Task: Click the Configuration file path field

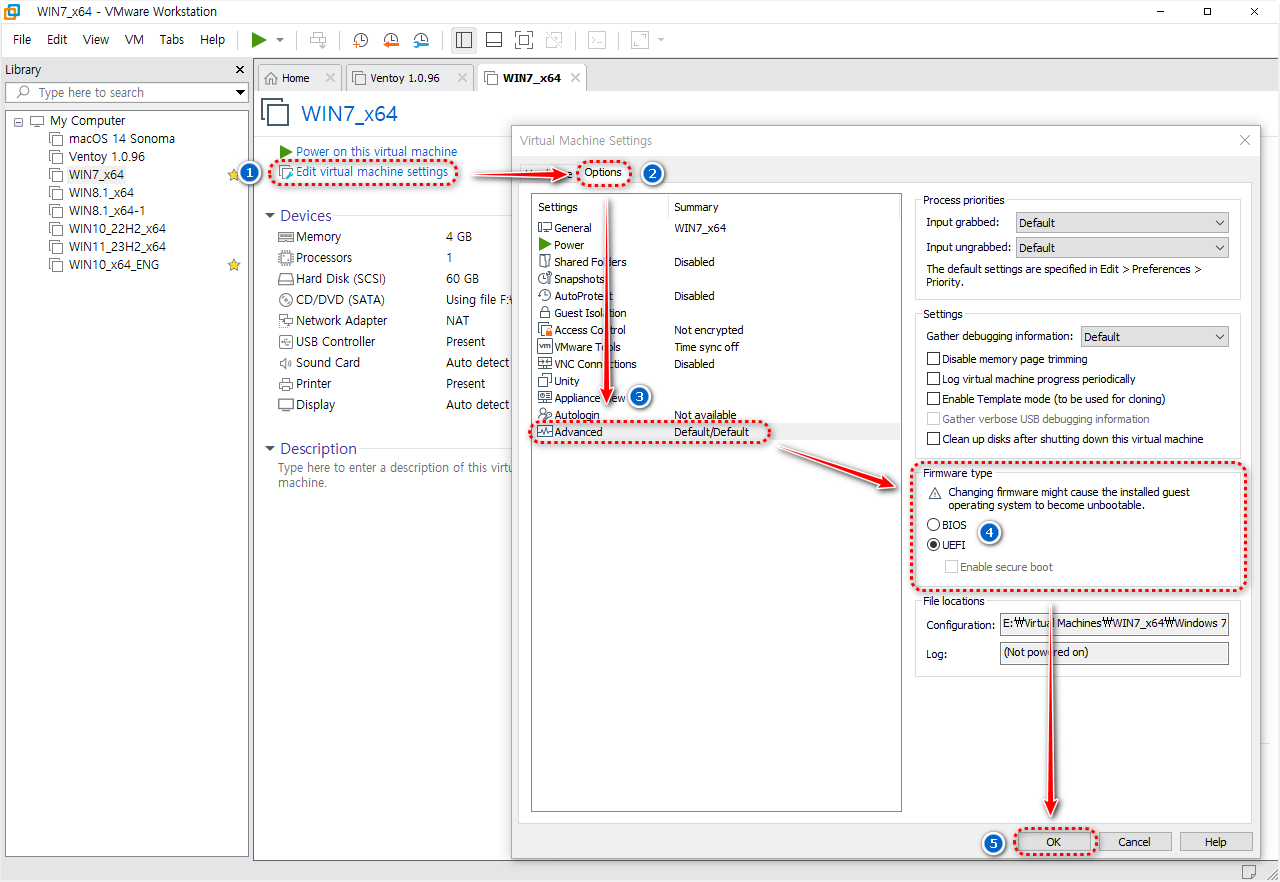Action: pos(1114,623)
